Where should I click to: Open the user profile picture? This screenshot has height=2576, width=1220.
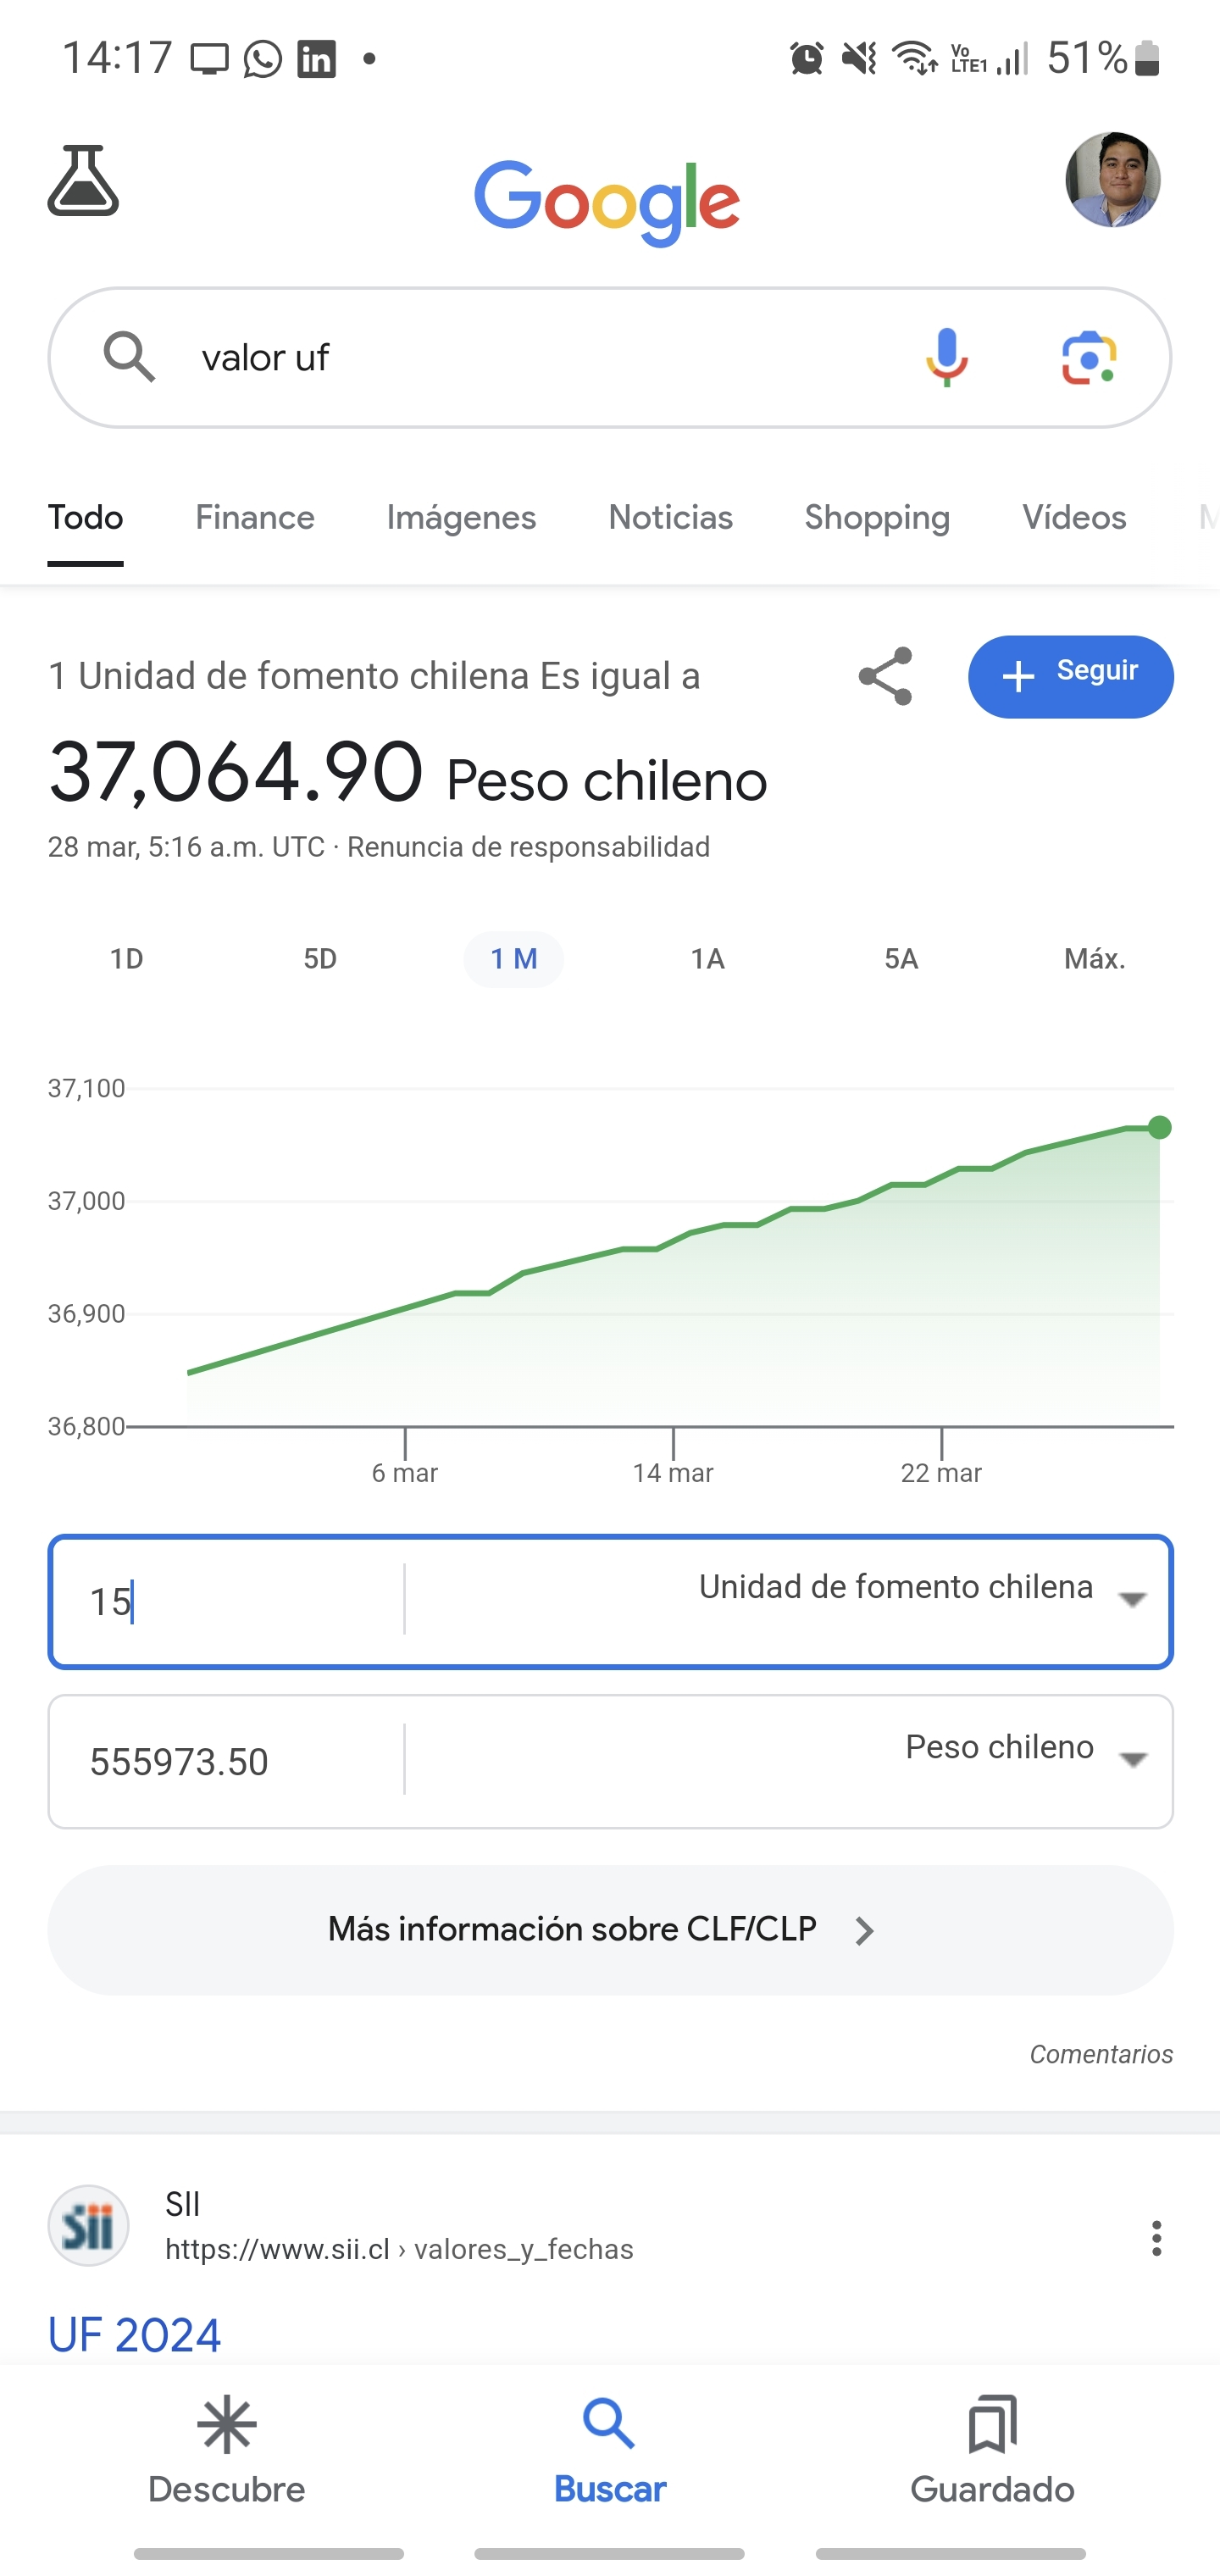point(1112,179)
